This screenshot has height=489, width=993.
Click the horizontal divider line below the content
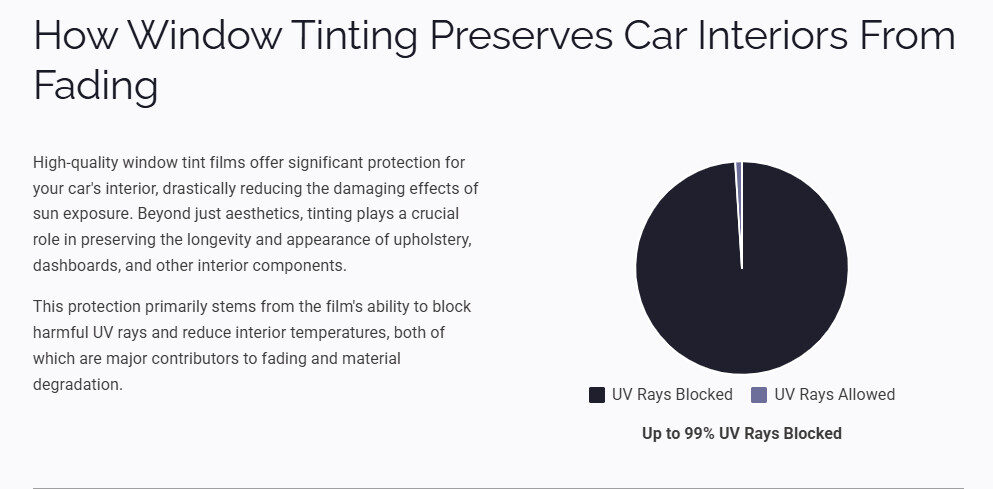(x=497, y=487)
